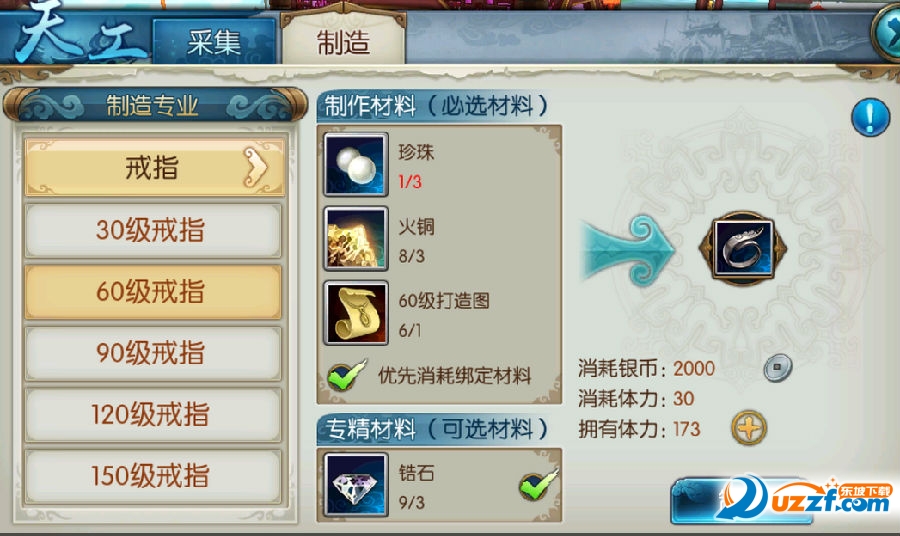Switch to the 采集 tab
The width and height of the screenshot is (900, 536).
214,41
